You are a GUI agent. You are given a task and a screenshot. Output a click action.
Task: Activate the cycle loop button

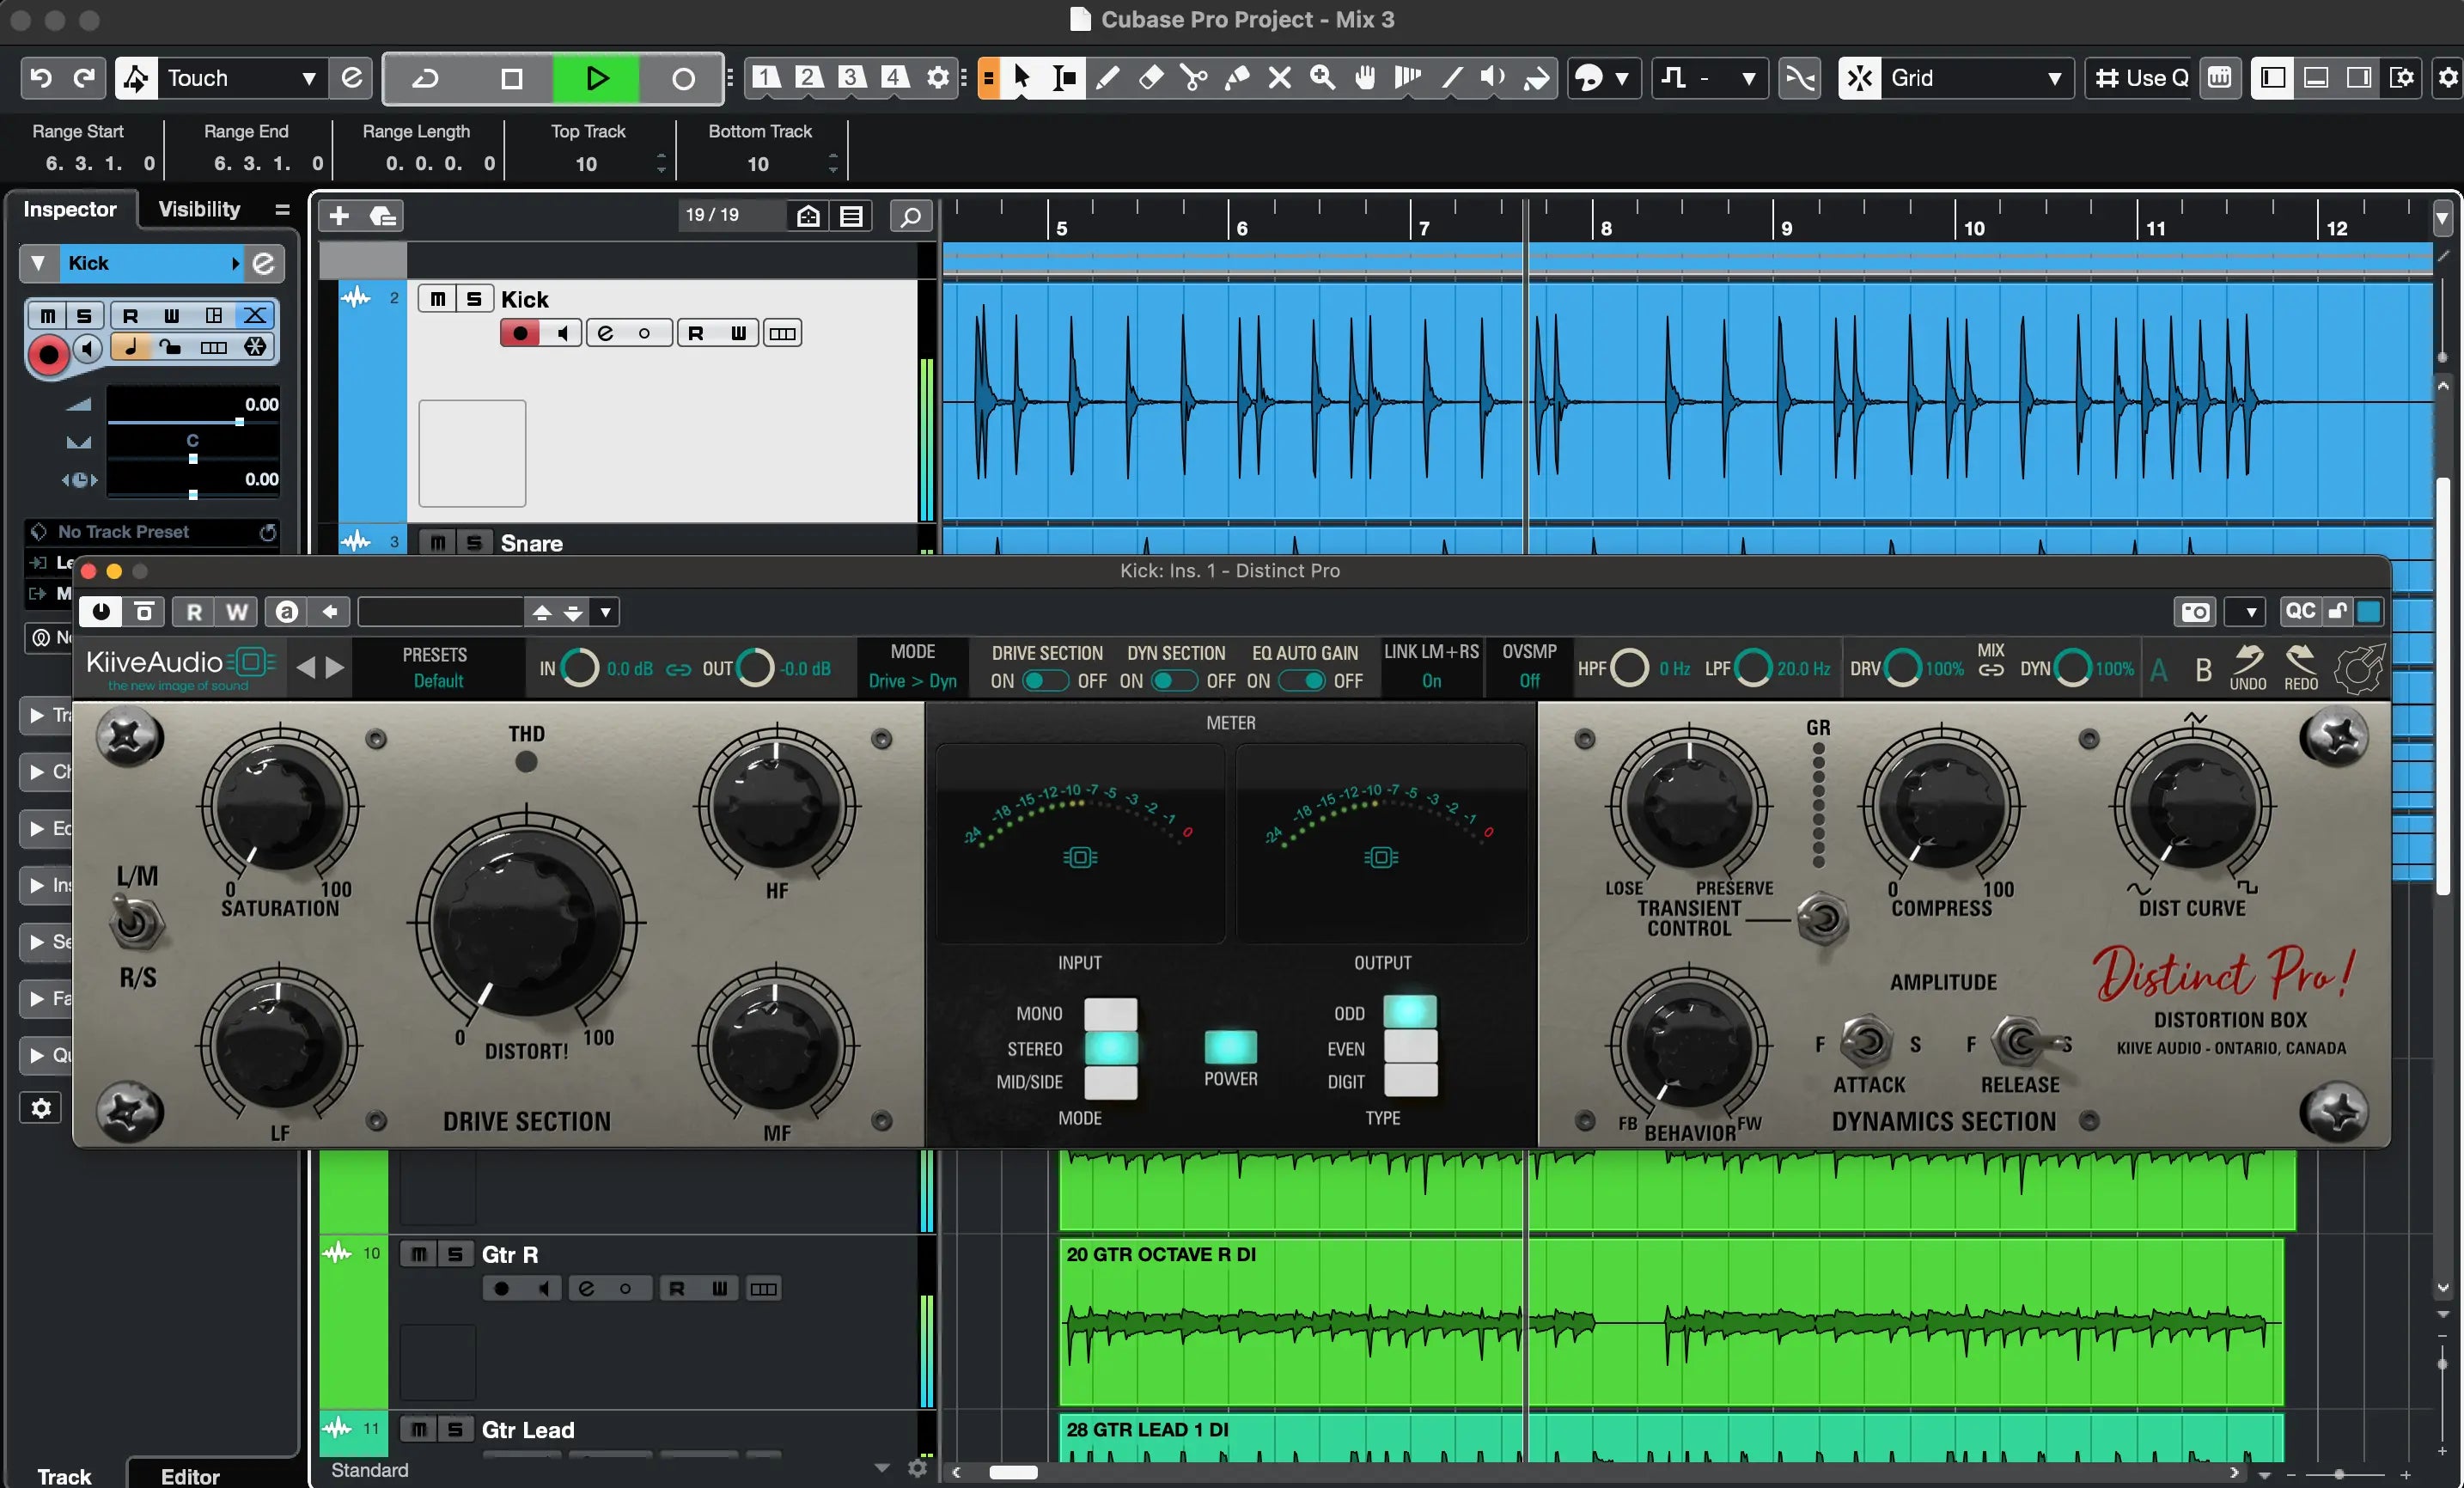coord(426,78)
